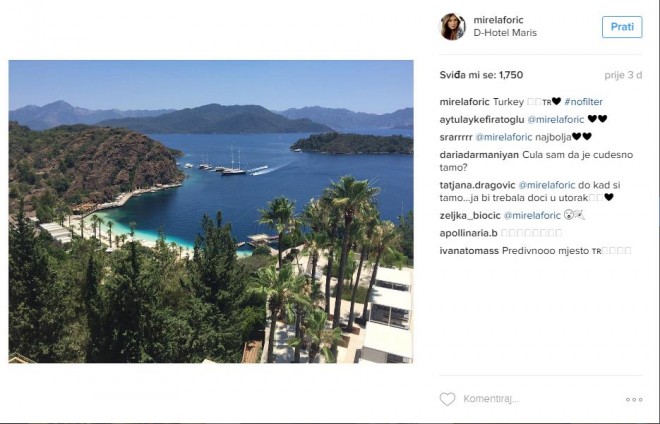
Task: Click the 'prije 3 d' timestamp
Action: [623, 75]
